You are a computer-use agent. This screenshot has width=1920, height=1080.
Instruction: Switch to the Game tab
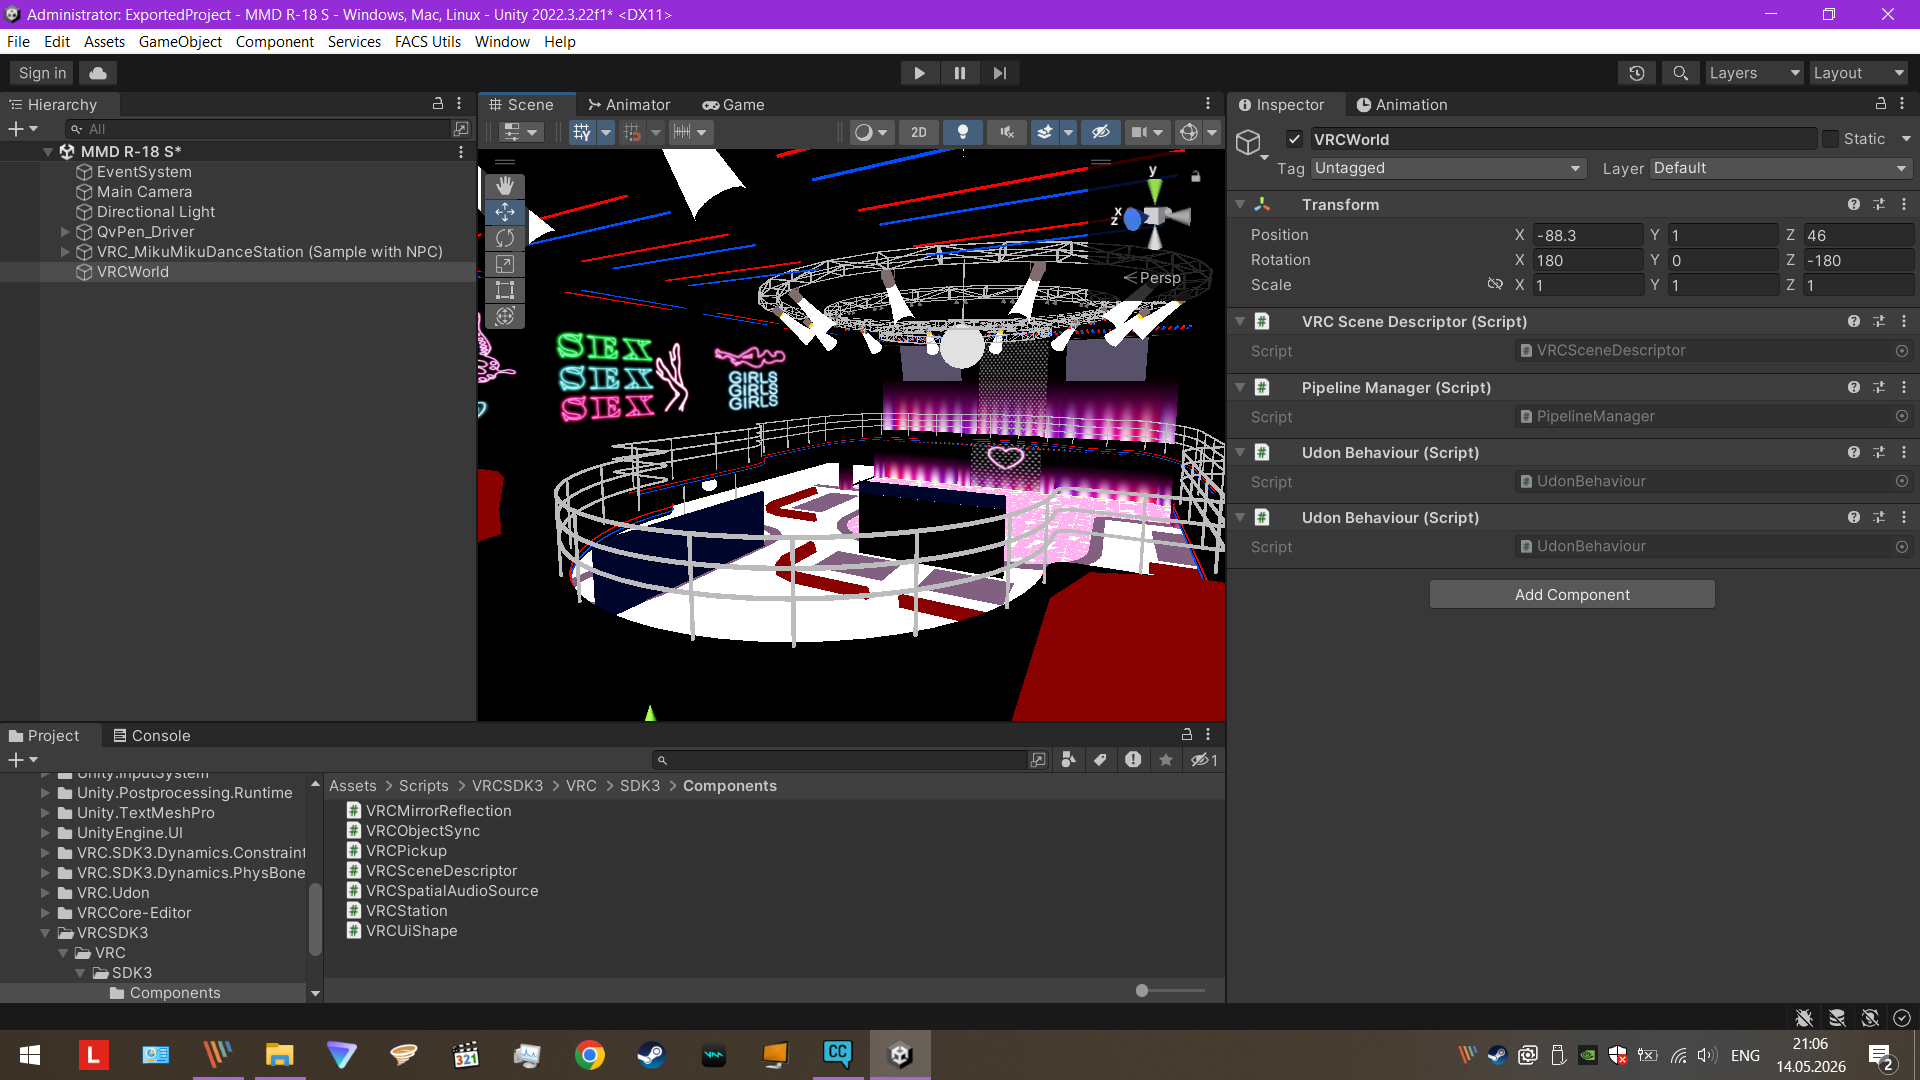point(733,105)
